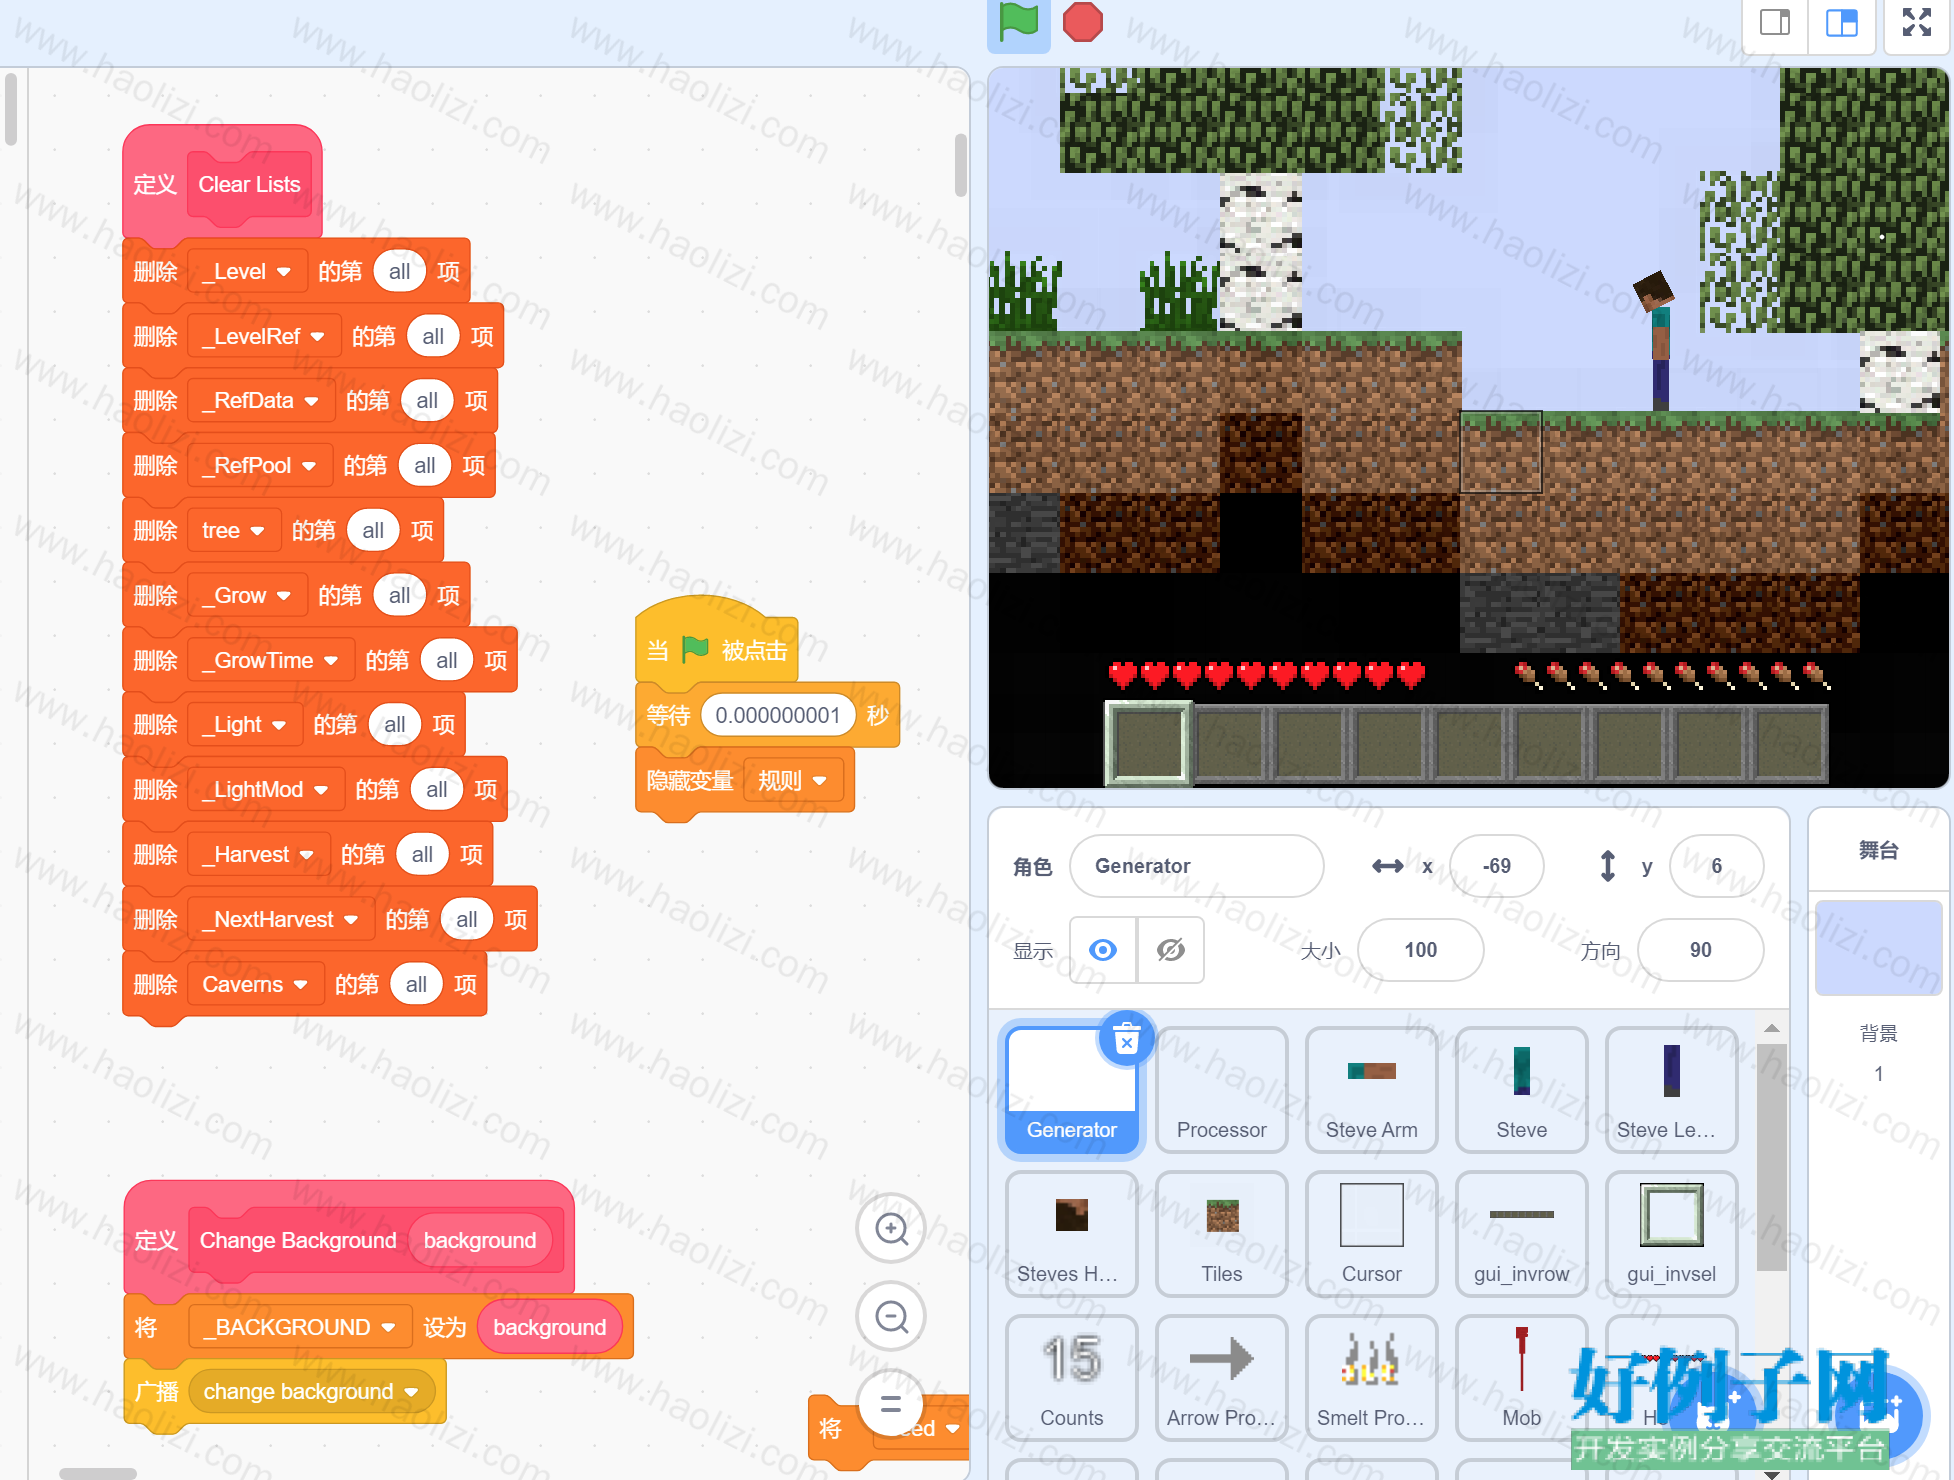Select the Smelt Progress sprite
The image size is (1954, 1480).
1371,1378
